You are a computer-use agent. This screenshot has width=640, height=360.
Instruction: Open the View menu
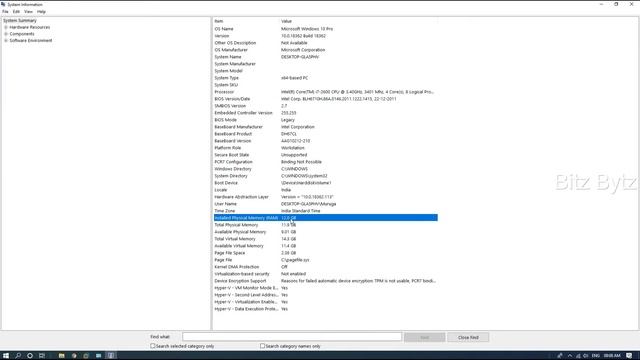28,12
